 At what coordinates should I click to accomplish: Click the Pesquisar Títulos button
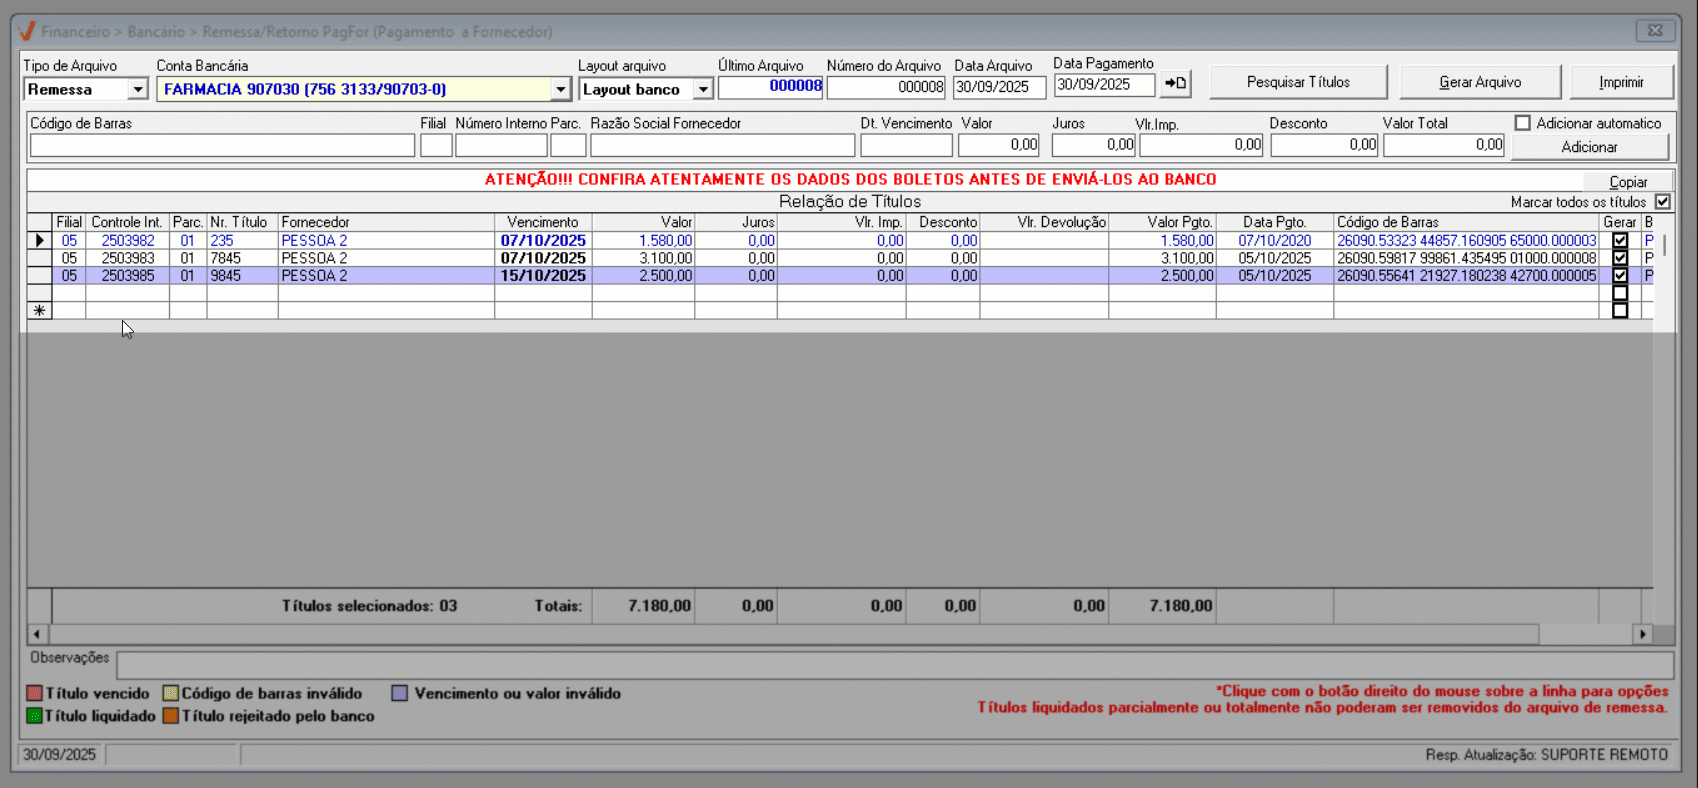[1297, 82]
